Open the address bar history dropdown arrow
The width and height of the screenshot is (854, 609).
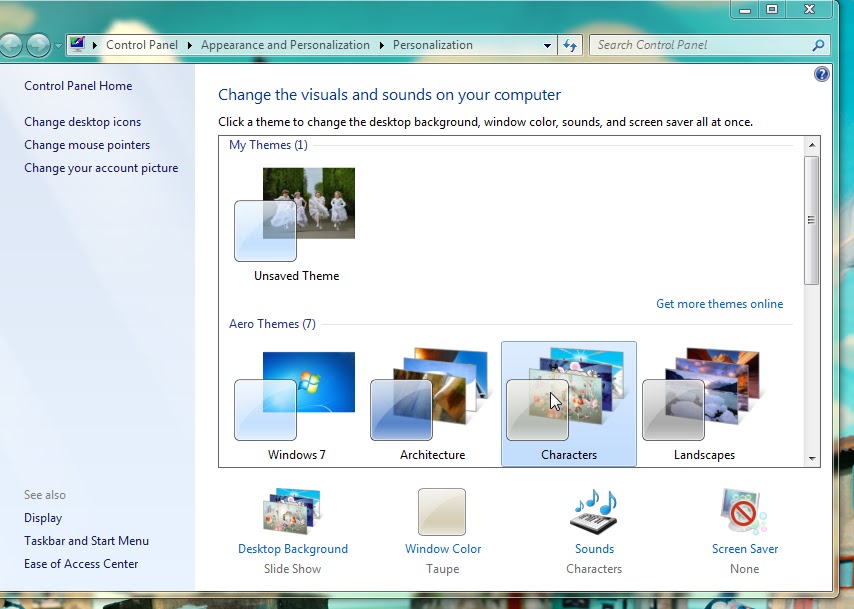click(x=547, y=46)
